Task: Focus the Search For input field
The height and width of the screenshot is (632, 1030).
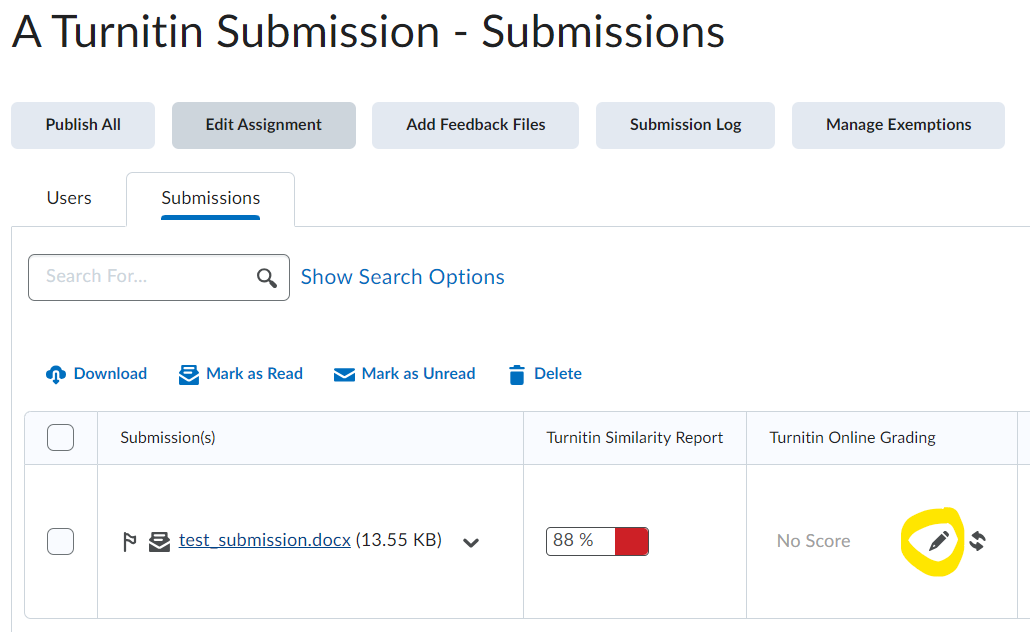Action: 159,277
